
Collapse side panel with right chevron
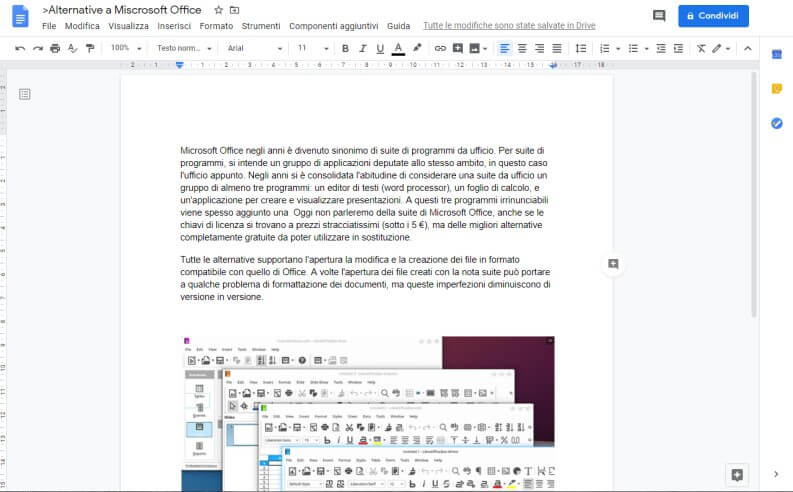776,474
